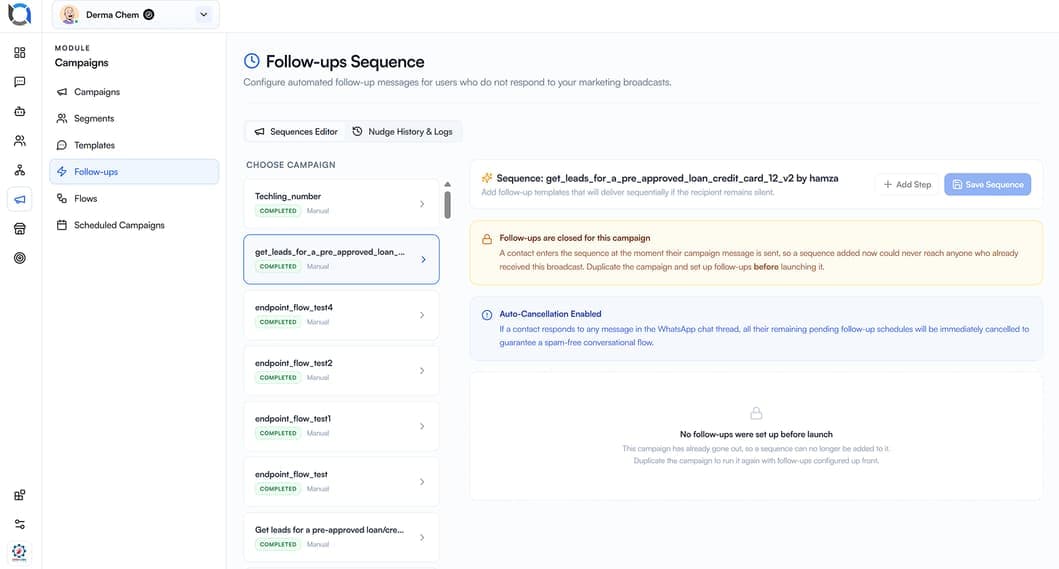This screenshot has height=569, width=1059.
Task: Select the Sequences Editor tab
Action: click(296, 132)
